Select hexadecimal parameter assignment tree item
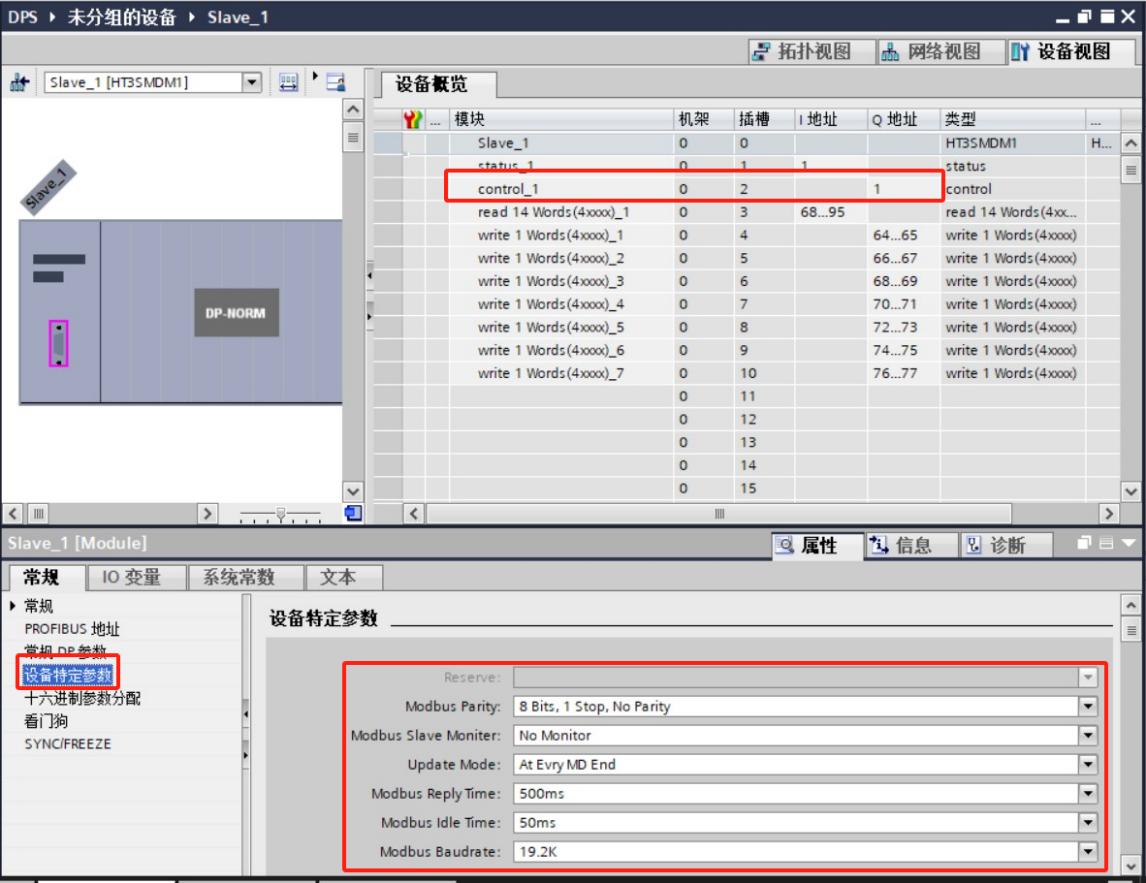 coord(83,698)
